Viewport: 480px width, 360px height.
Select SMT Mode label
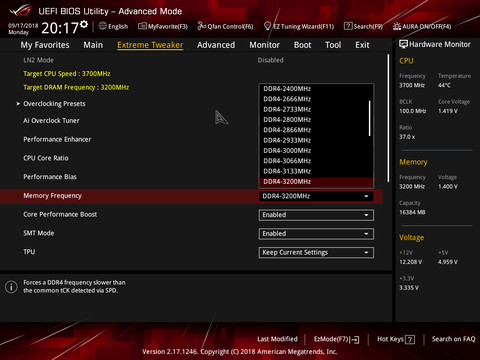[x=39, y=233]
